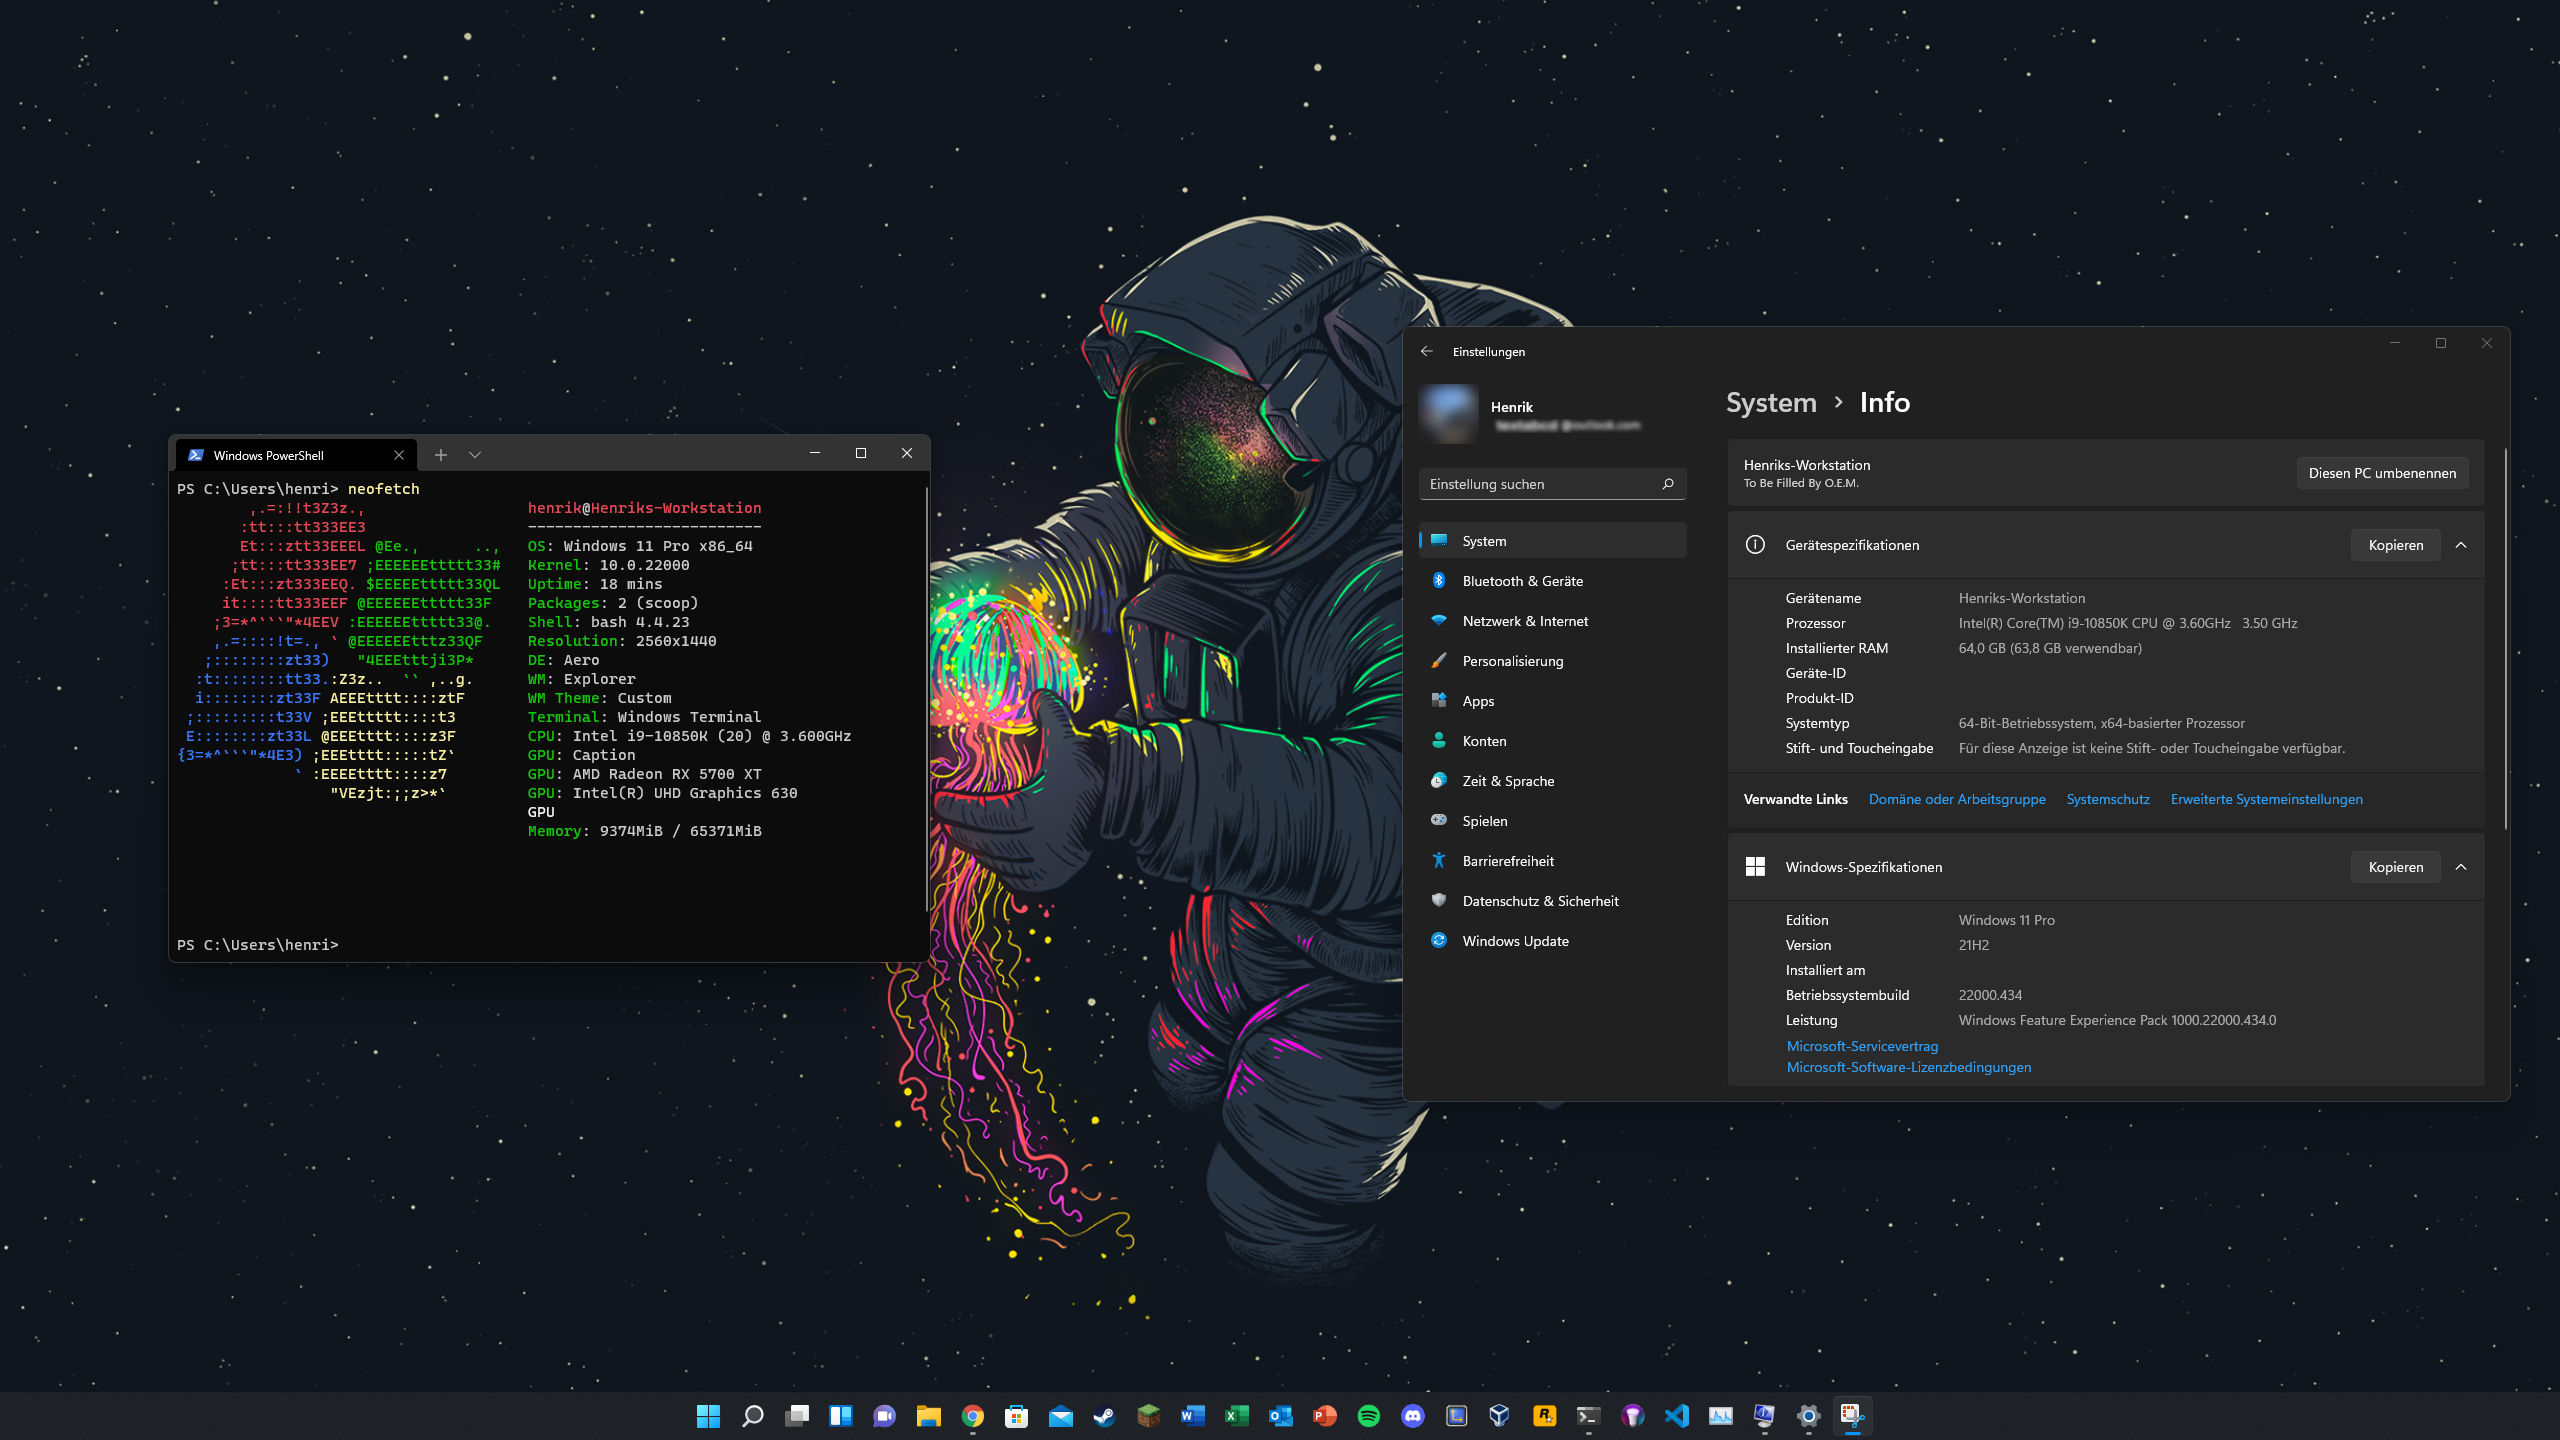2560x1440 pixels.
Task: Click the Visual Studio Code taskbar icon
Action: click(x=1677, y=1416)
